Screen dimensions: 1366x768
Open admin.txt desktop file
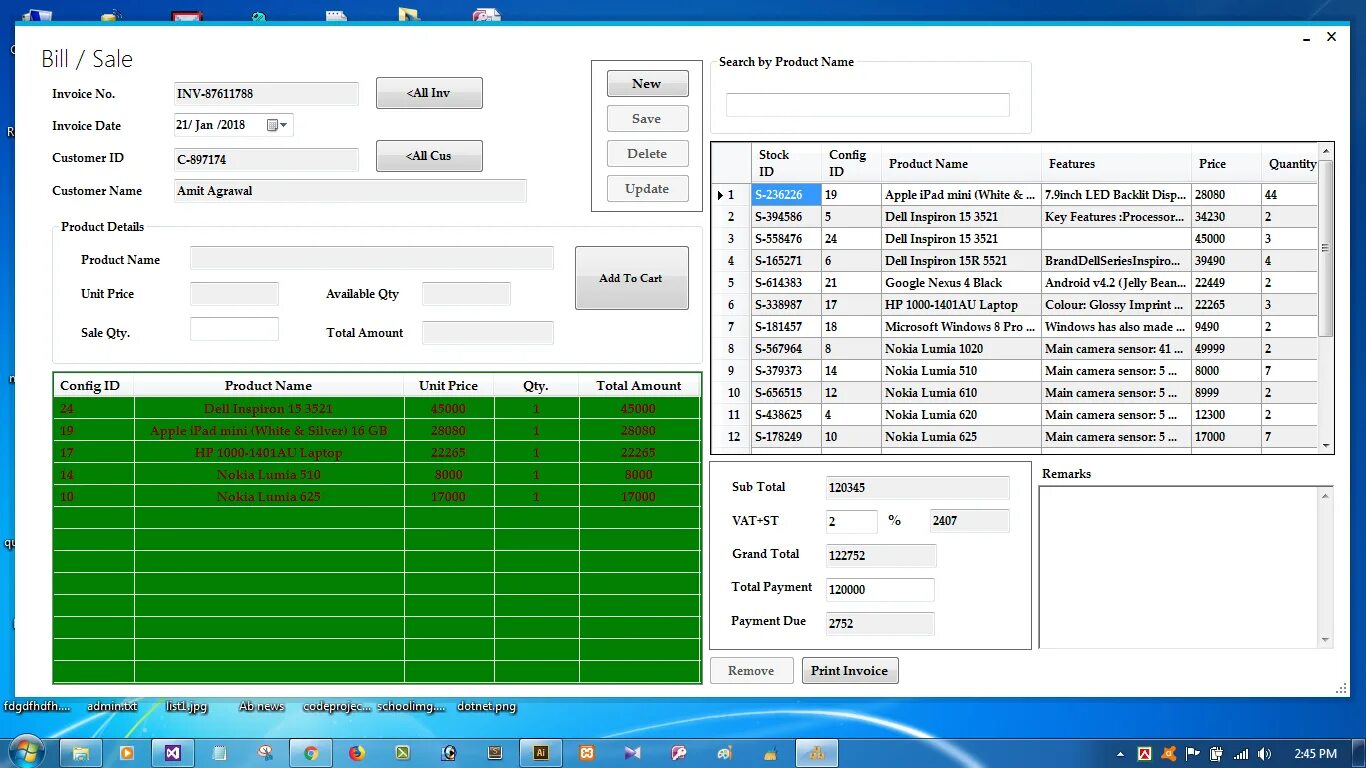(x=112, y=706)
